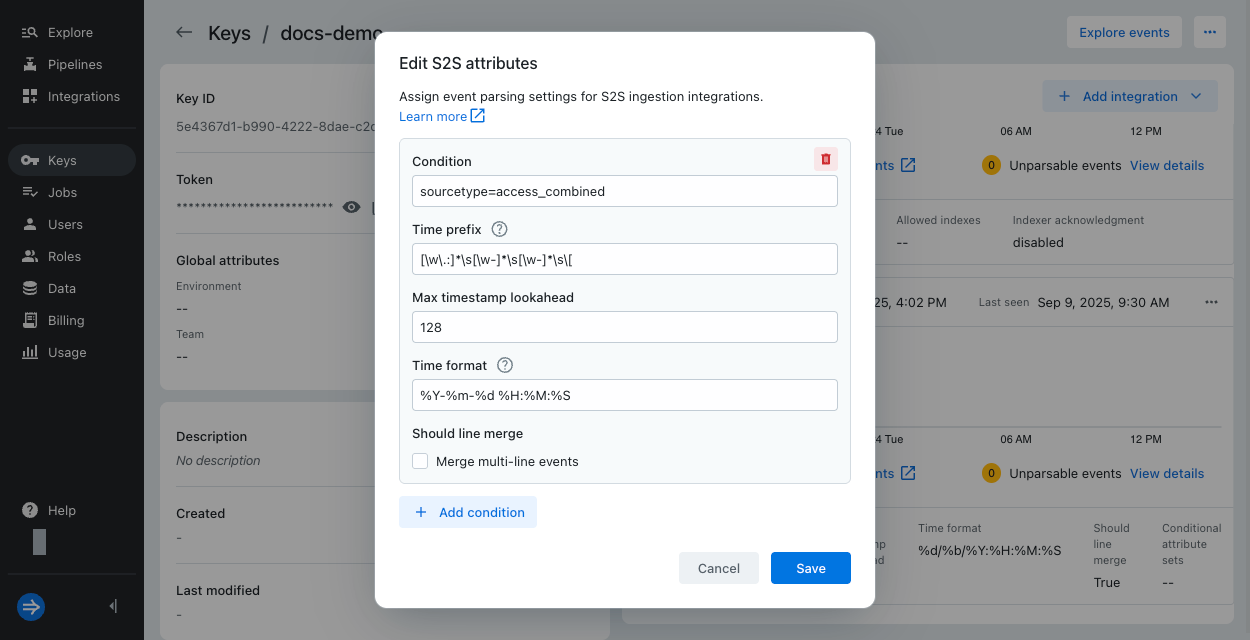
Task: Click the Time prefix help icon
Action: (499, 229)
